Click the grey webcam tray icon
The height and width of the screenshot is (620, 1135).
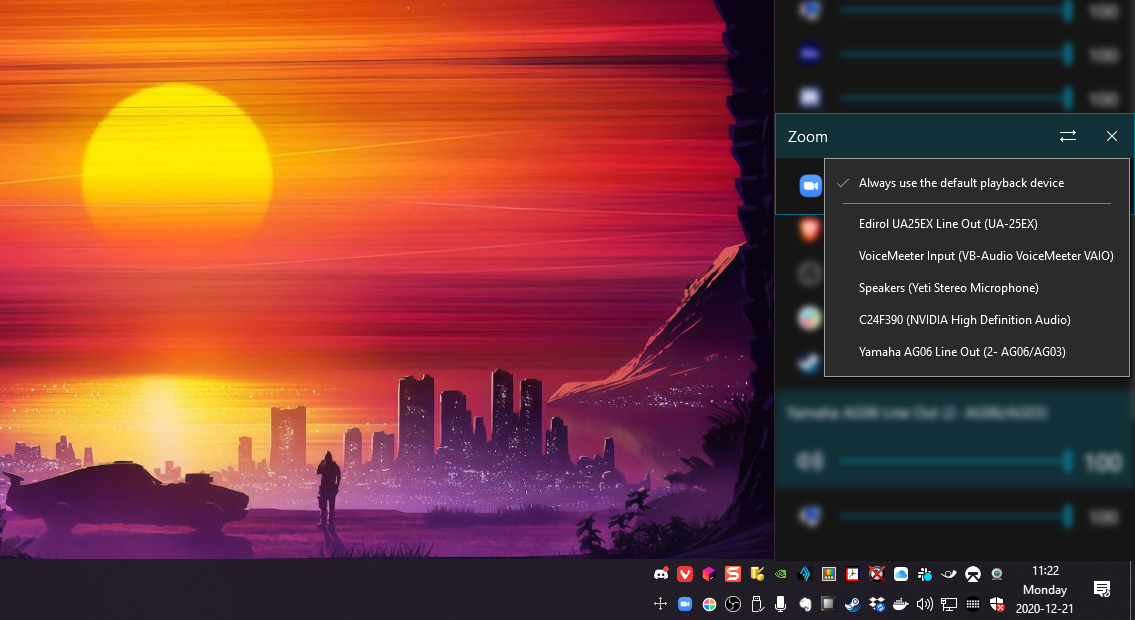[x=997, y=574]
